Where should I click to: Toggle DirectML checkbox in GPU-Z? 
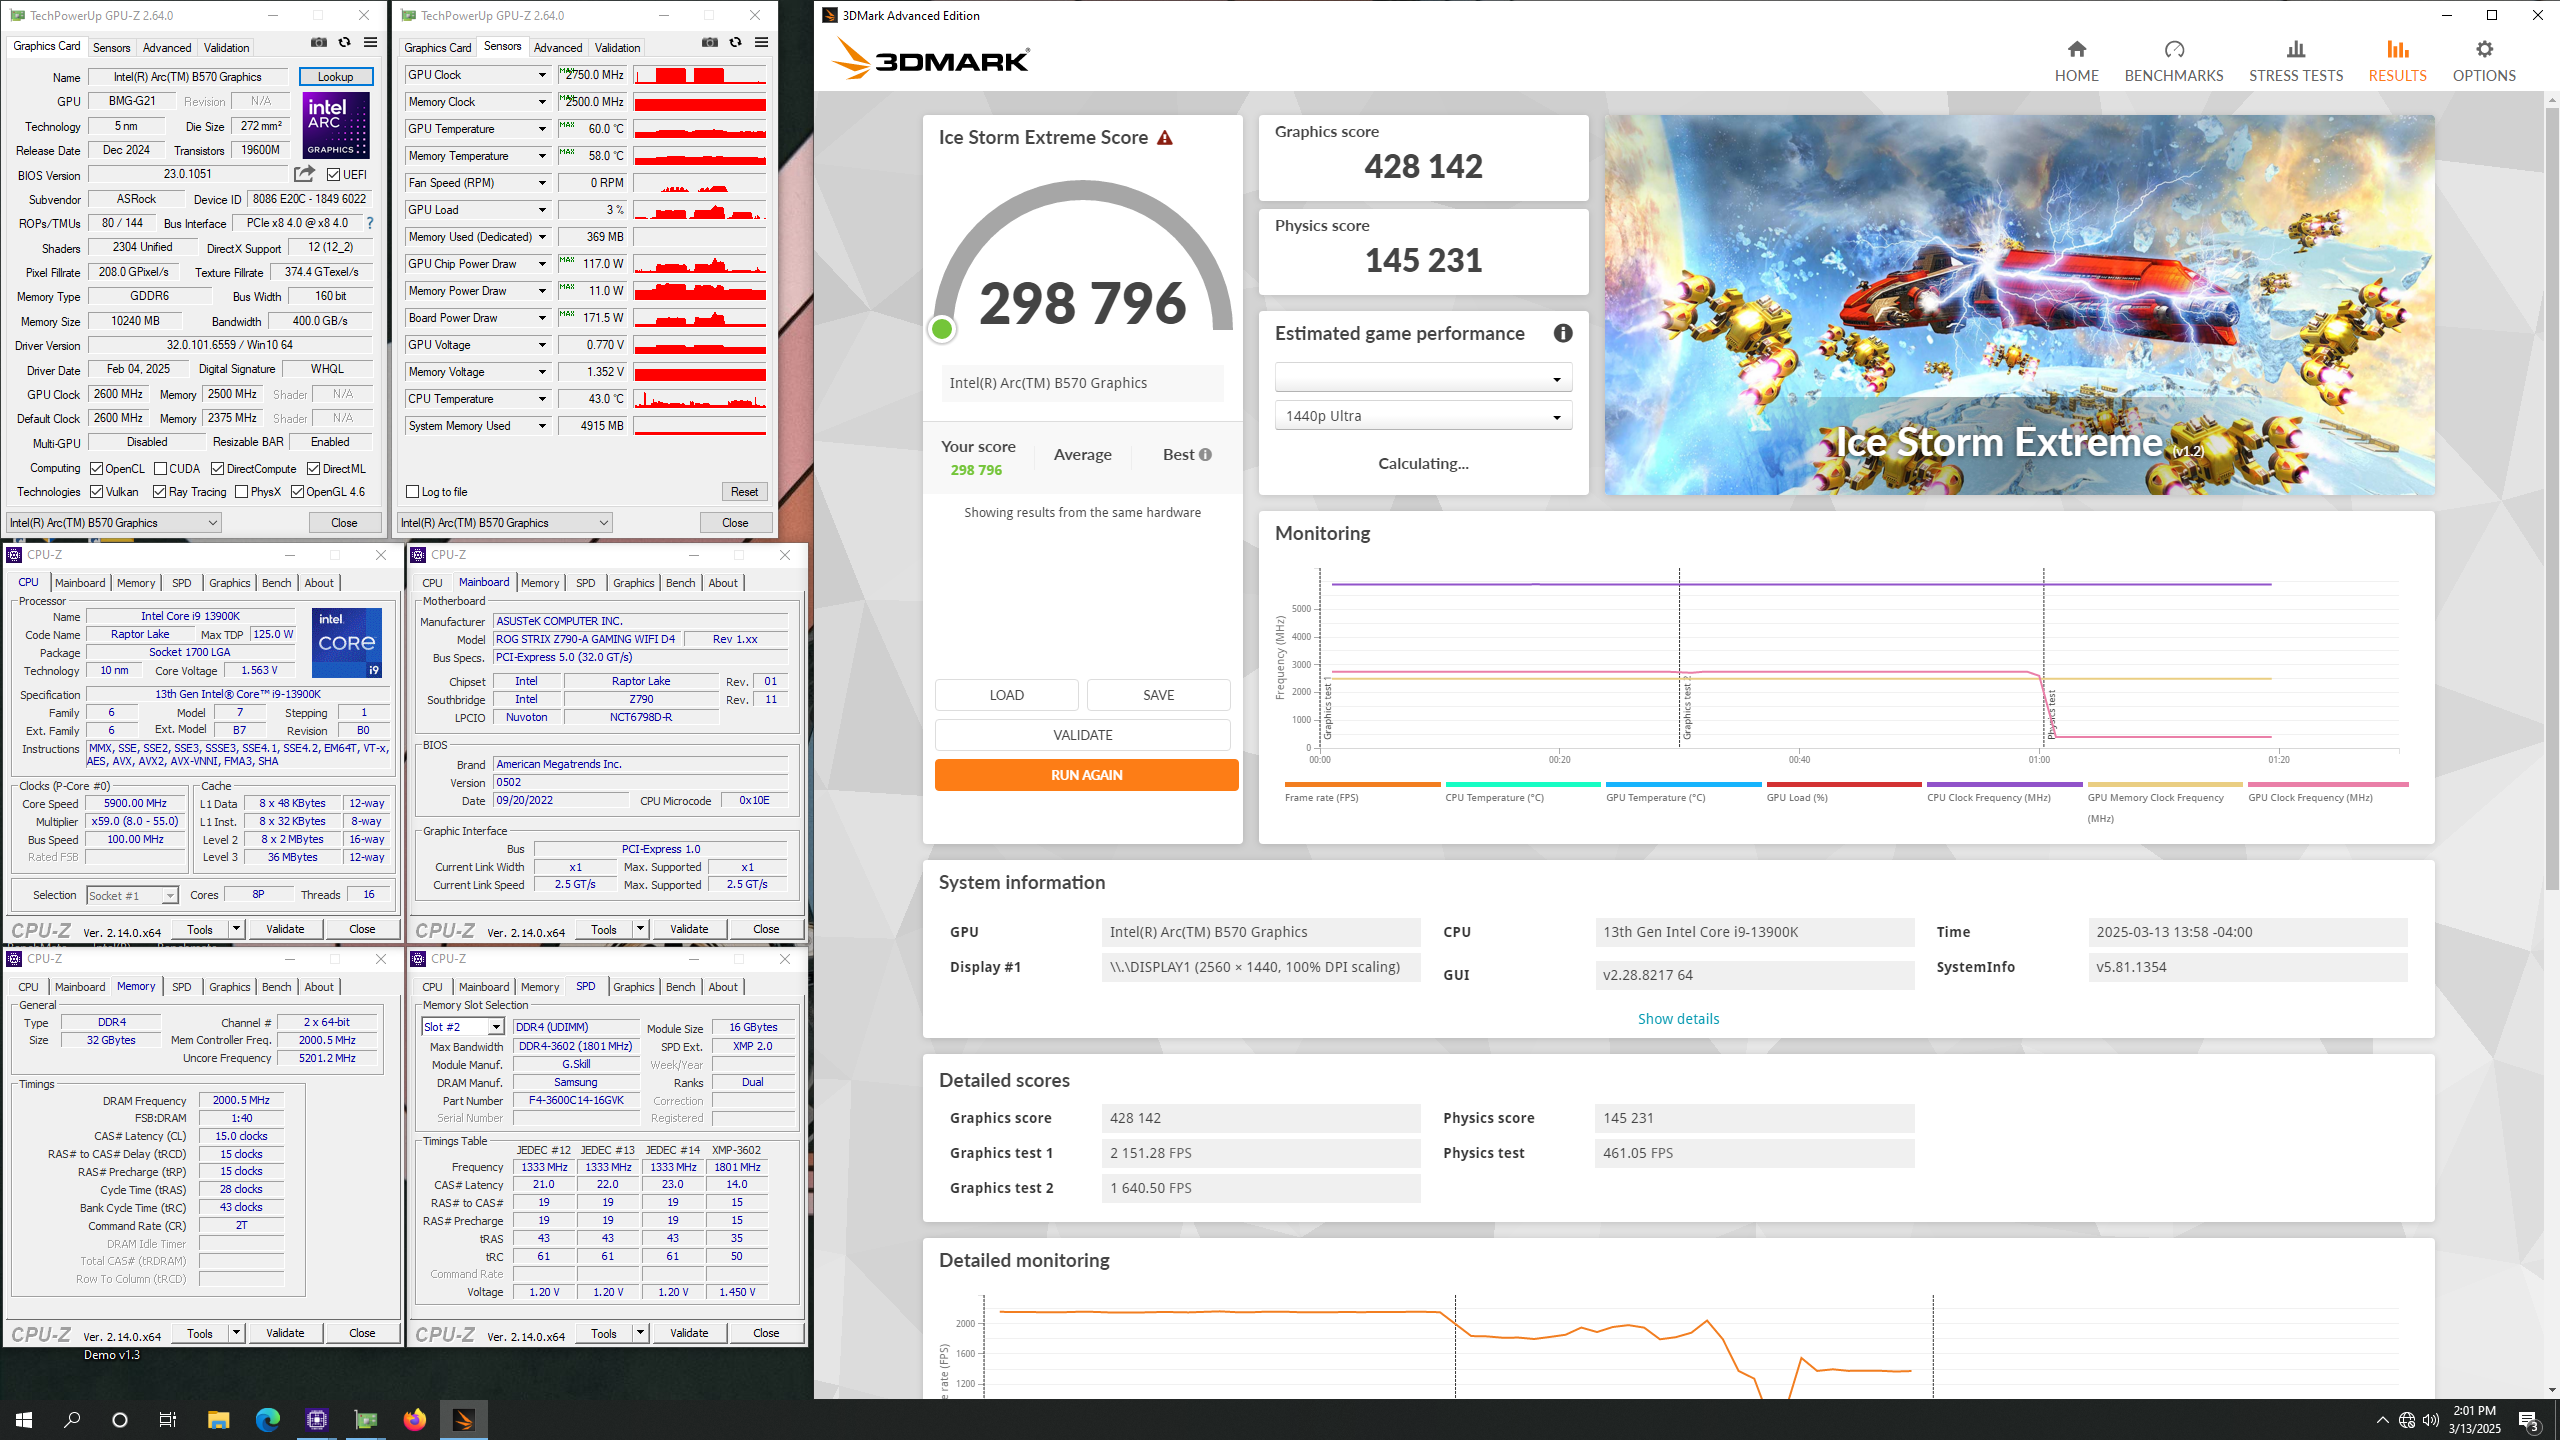pyautogui.click(x=313, y=469)
